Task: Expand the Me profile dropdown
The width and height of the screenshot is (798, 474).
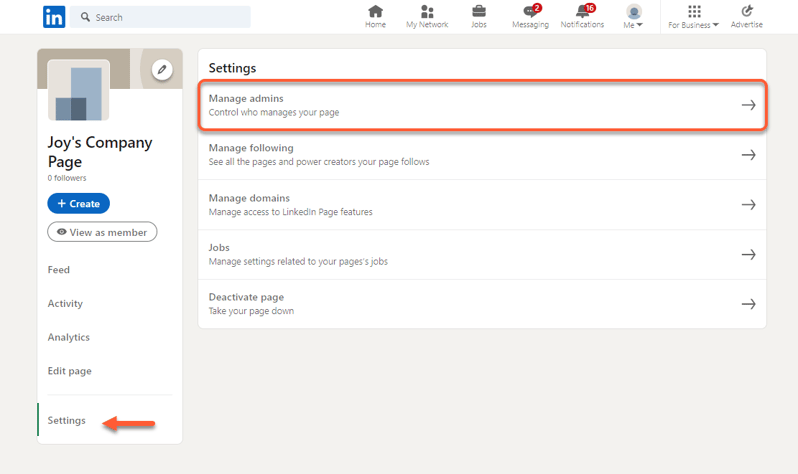Action: [634, 17]
